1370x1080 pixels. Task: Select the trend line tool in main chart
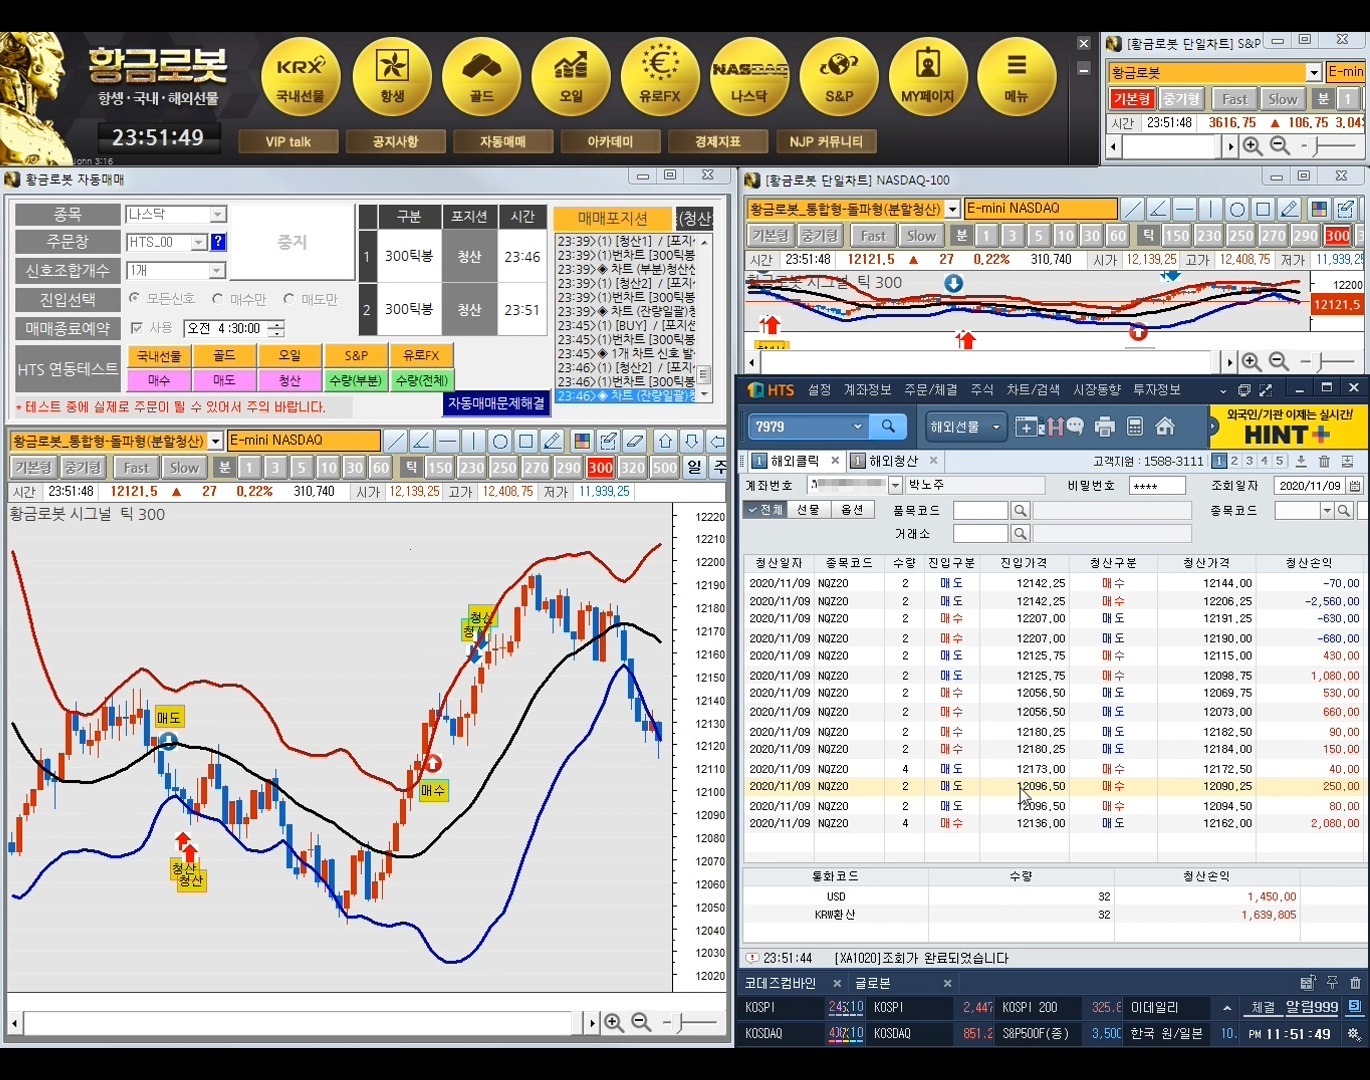[396, 441]
